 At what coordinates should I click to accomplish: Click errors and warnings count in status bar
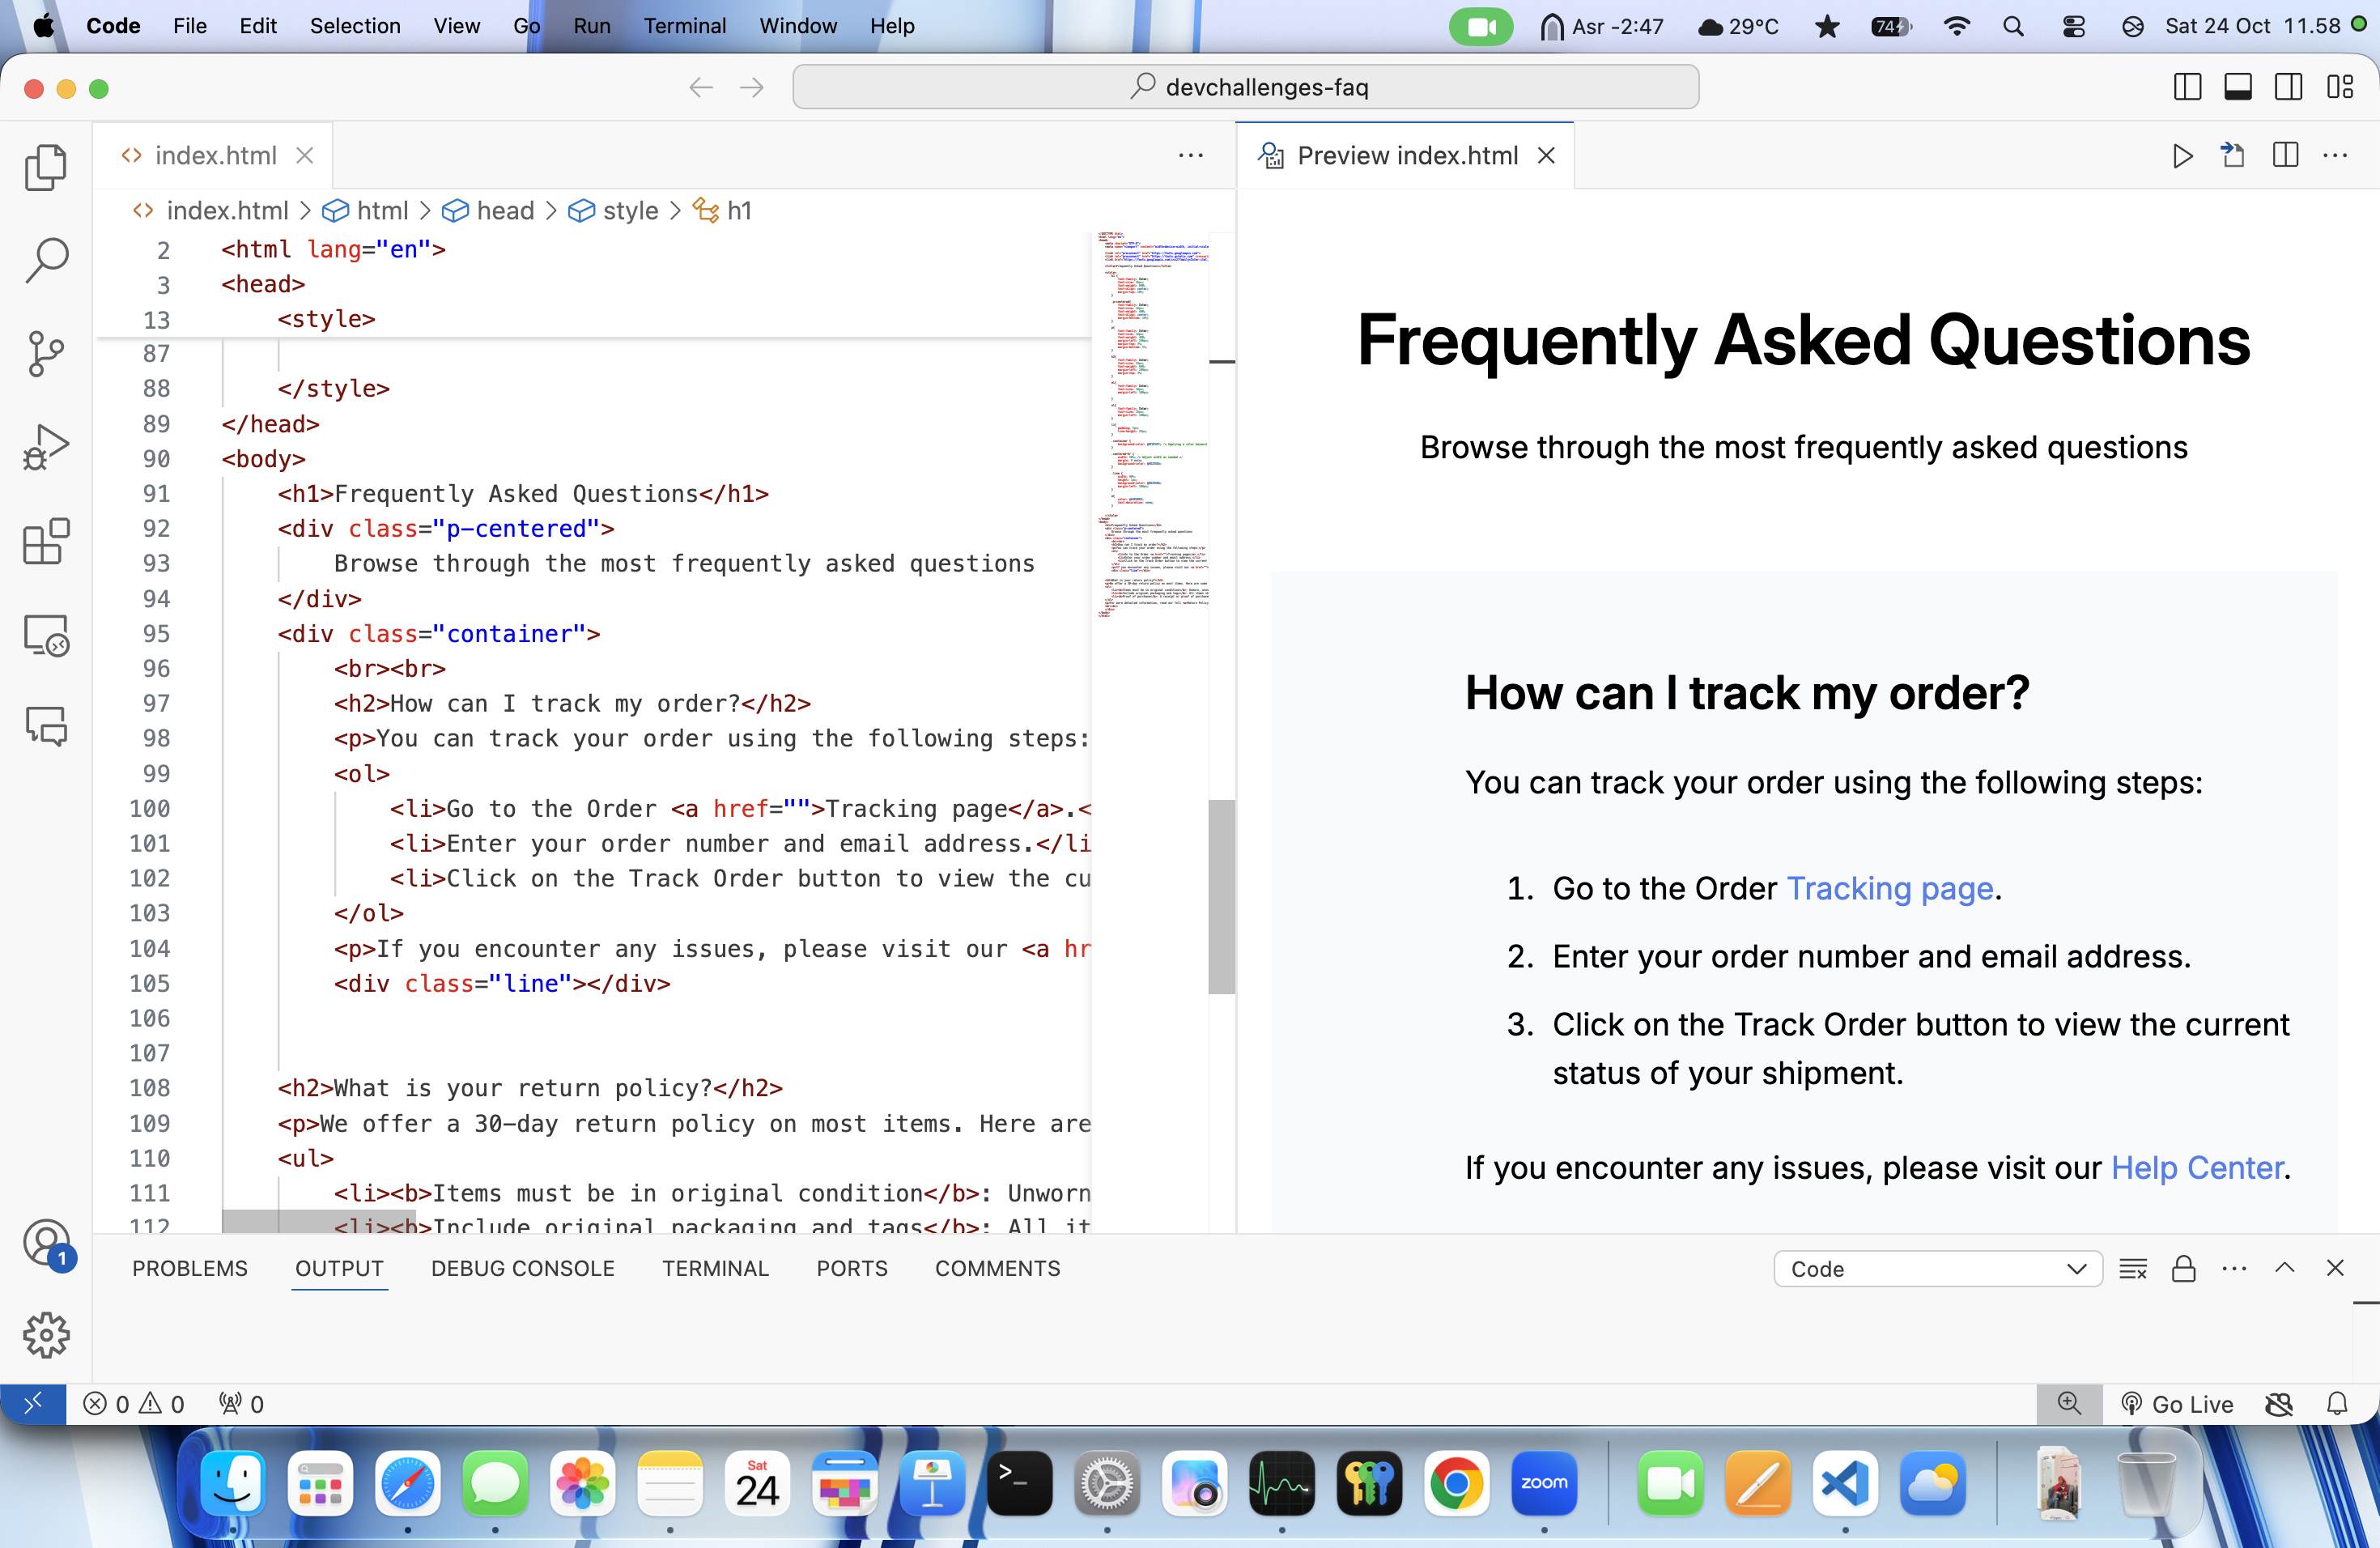tap(134, 1404)
